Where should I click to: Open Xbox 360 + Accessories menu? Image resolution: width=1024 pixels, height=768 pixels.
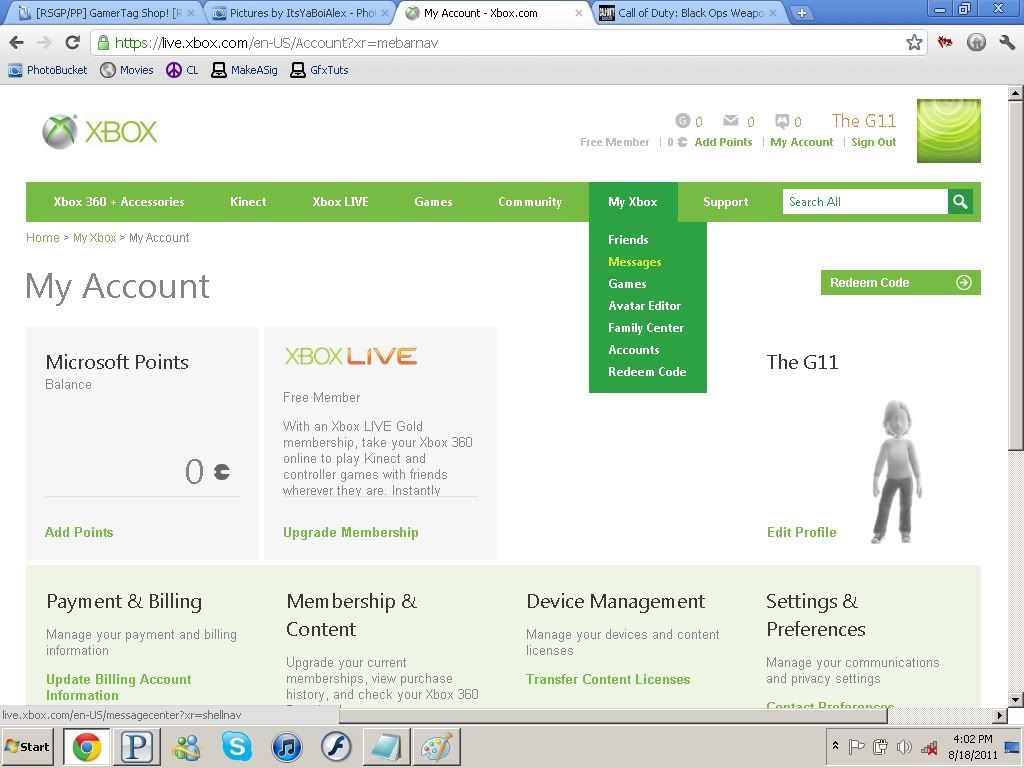pyautogui.click(x=119, y=202)
